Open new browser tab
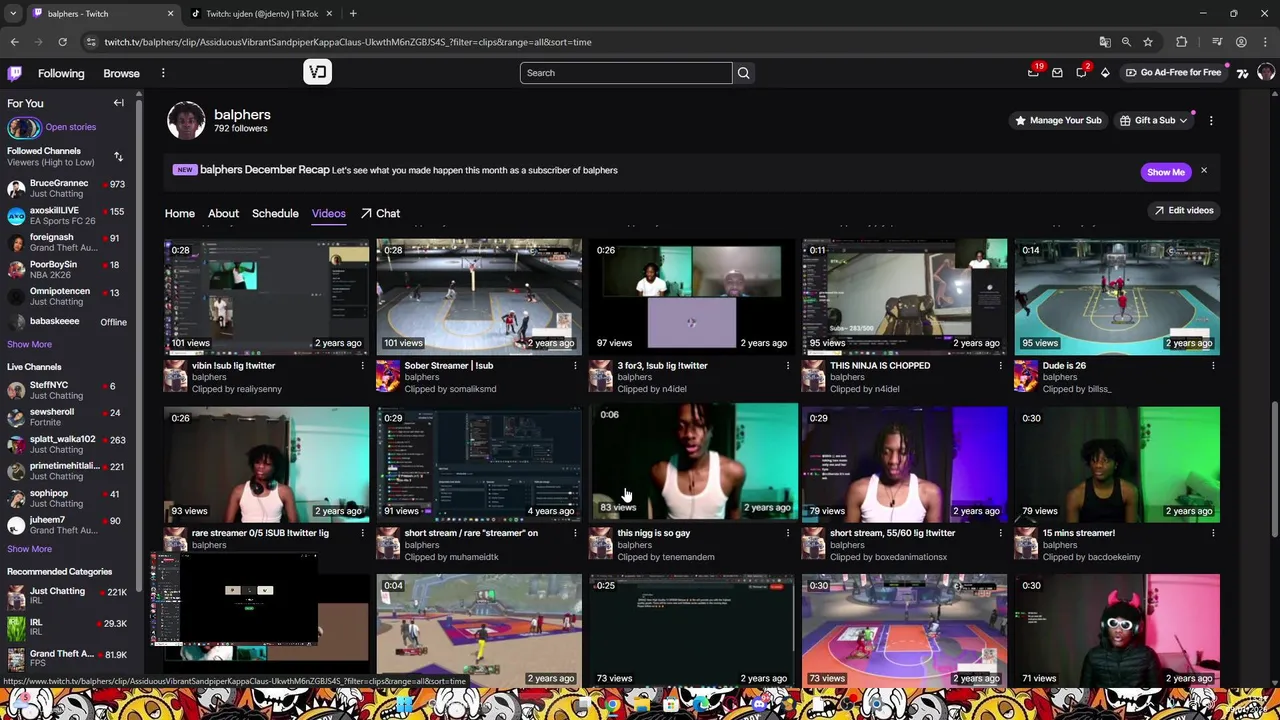 [x=353, y=13]
